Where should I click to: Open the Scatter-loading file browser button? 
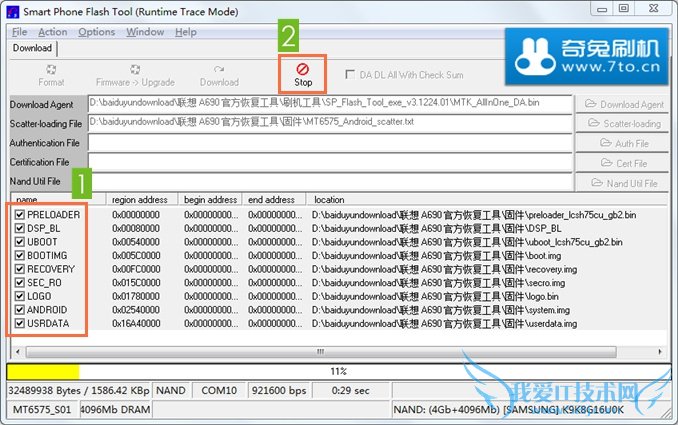pyautogui.click(x=623, y=124)
